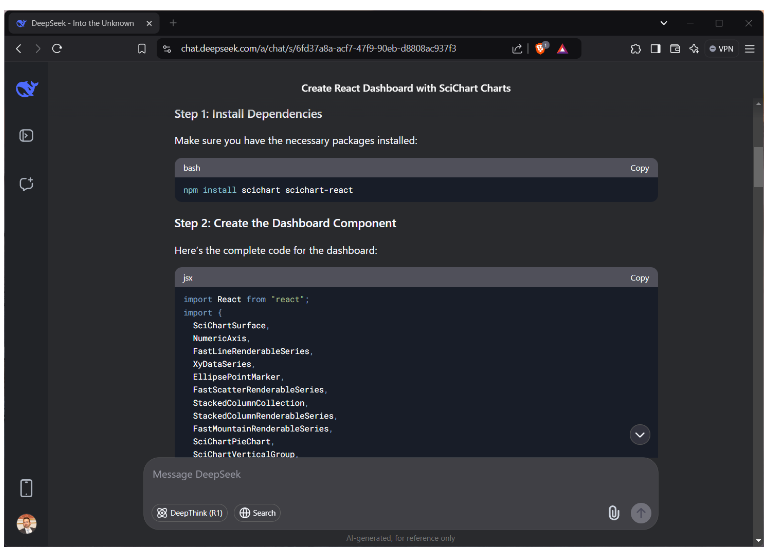Click the 'bash' language label
The height and width of the screenshot is (552, 771).
point(192,168)
